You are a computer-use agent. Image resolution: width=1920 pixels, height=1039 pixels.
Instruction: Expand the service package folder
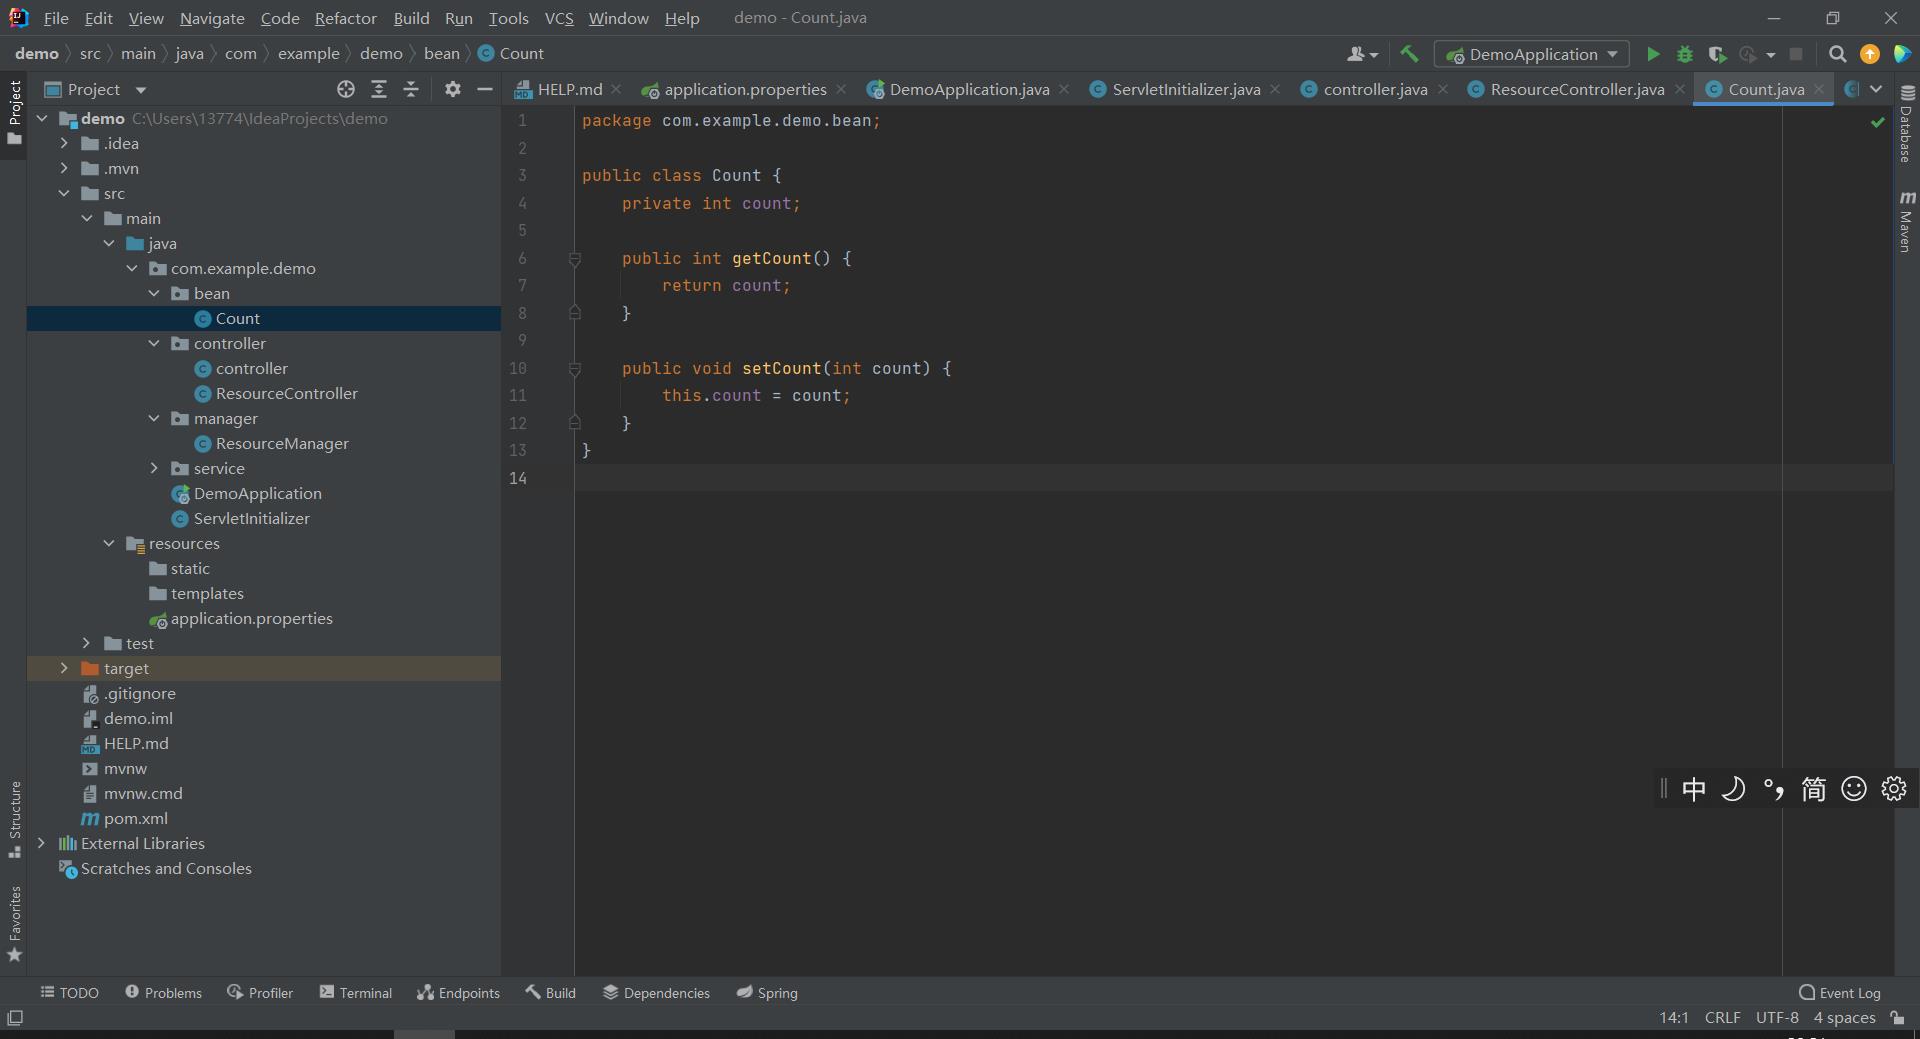point(154,468)
